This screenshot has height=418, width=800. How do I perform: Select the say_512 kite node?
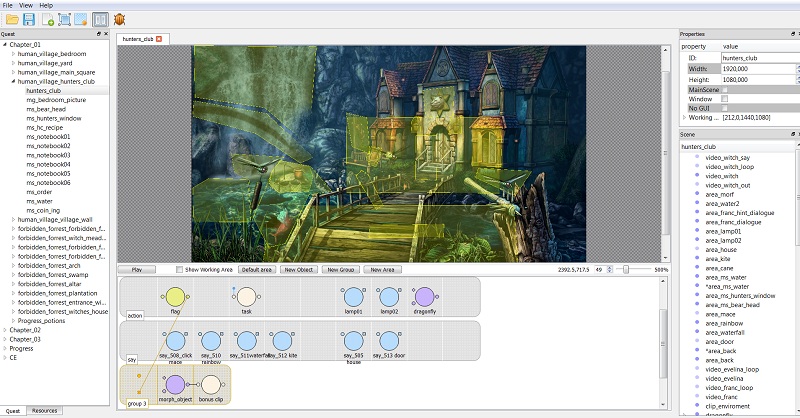(282, 341)
